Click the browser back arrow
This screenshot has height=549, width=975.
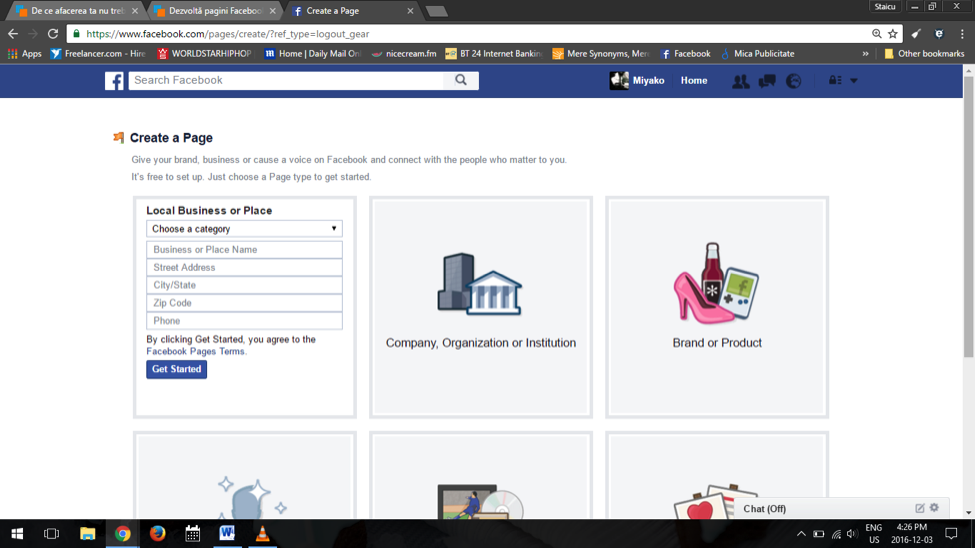point(13,34)
